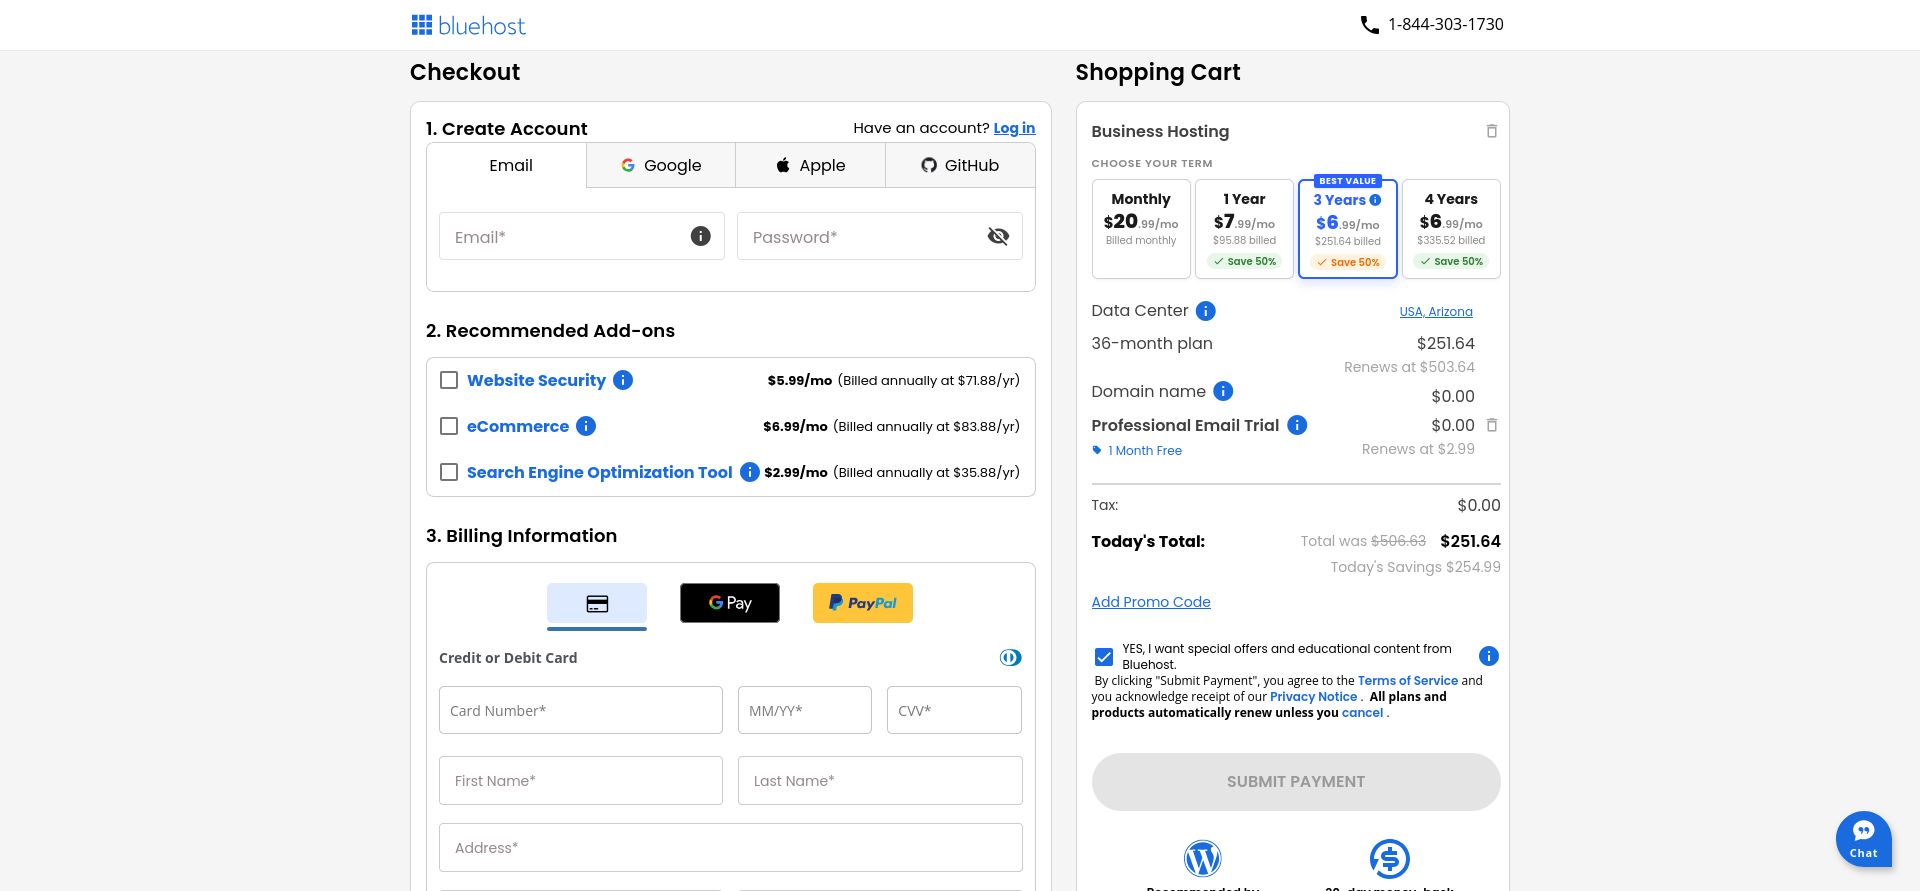Click the Diners Club card icon
The height and width of the screenshot is (891, 1920).
pos(1011,657)
